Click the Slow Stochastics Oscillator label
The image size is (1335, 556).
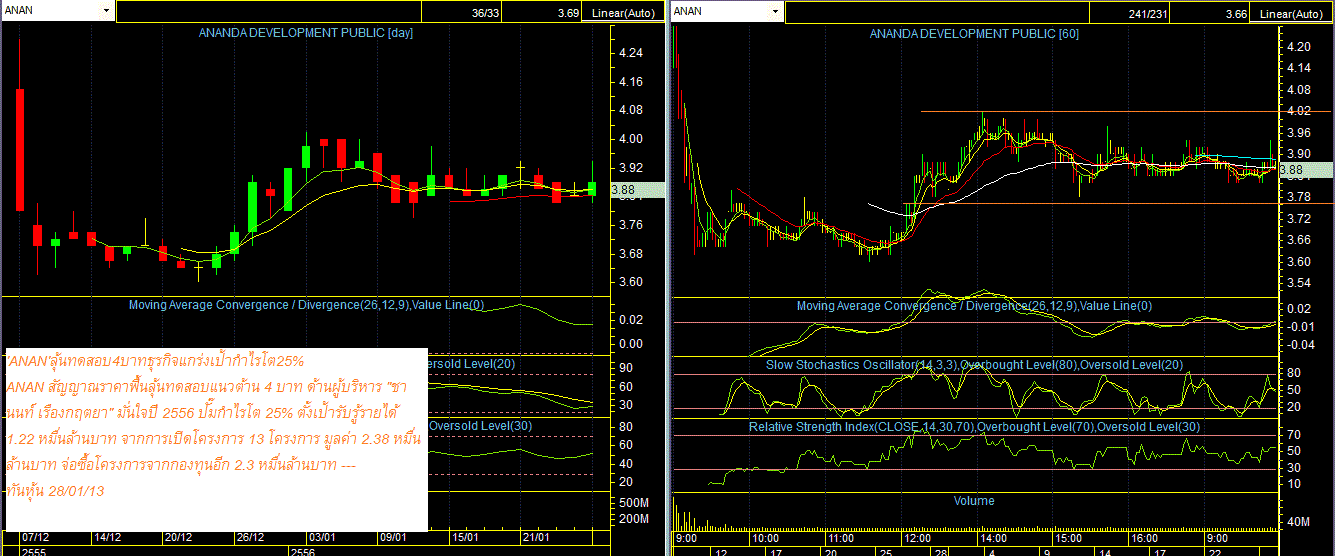974,364
